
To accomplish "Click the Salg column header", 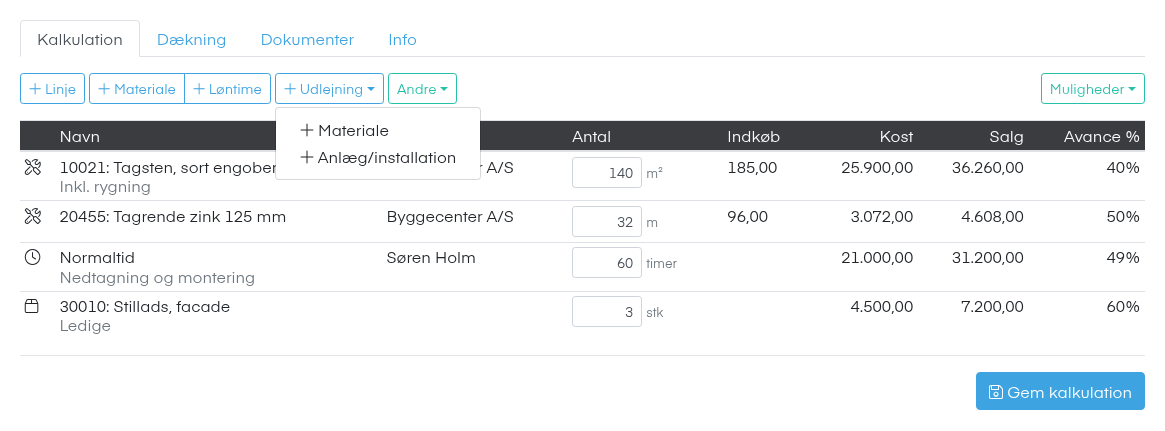I will click(x=1006, y=137).
